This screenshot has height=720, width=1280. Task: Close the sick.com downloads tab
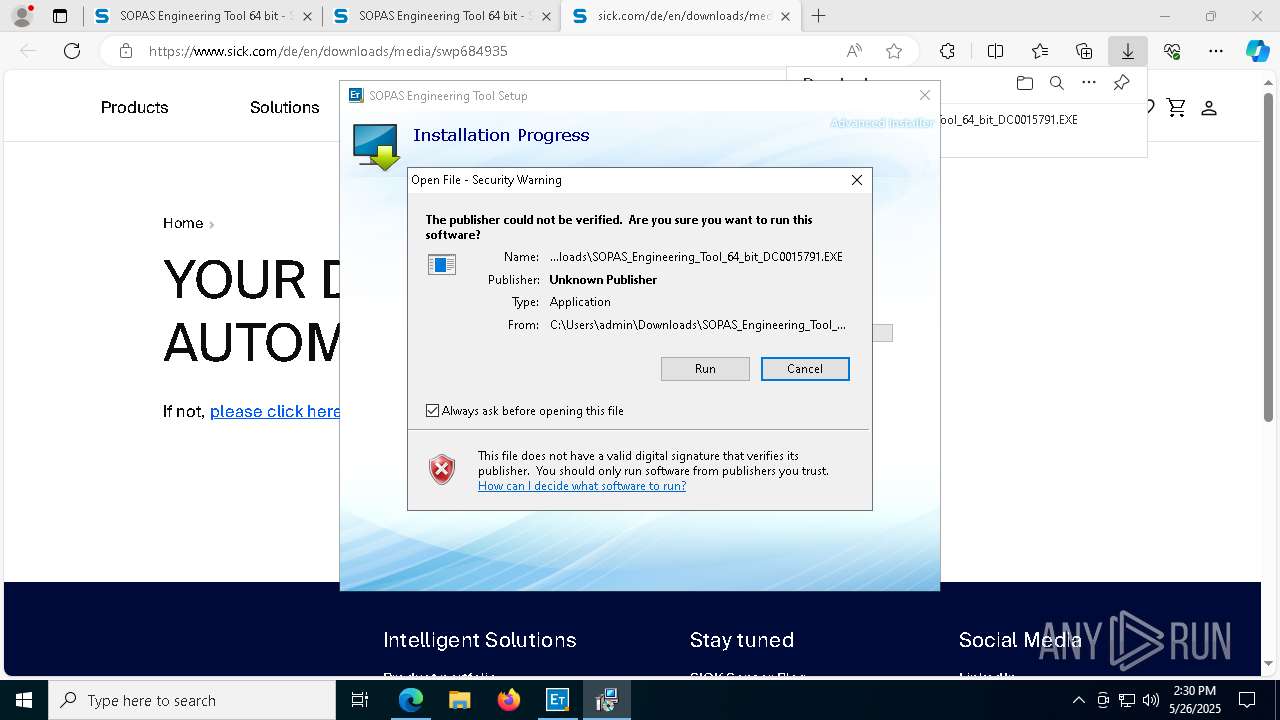785,16
